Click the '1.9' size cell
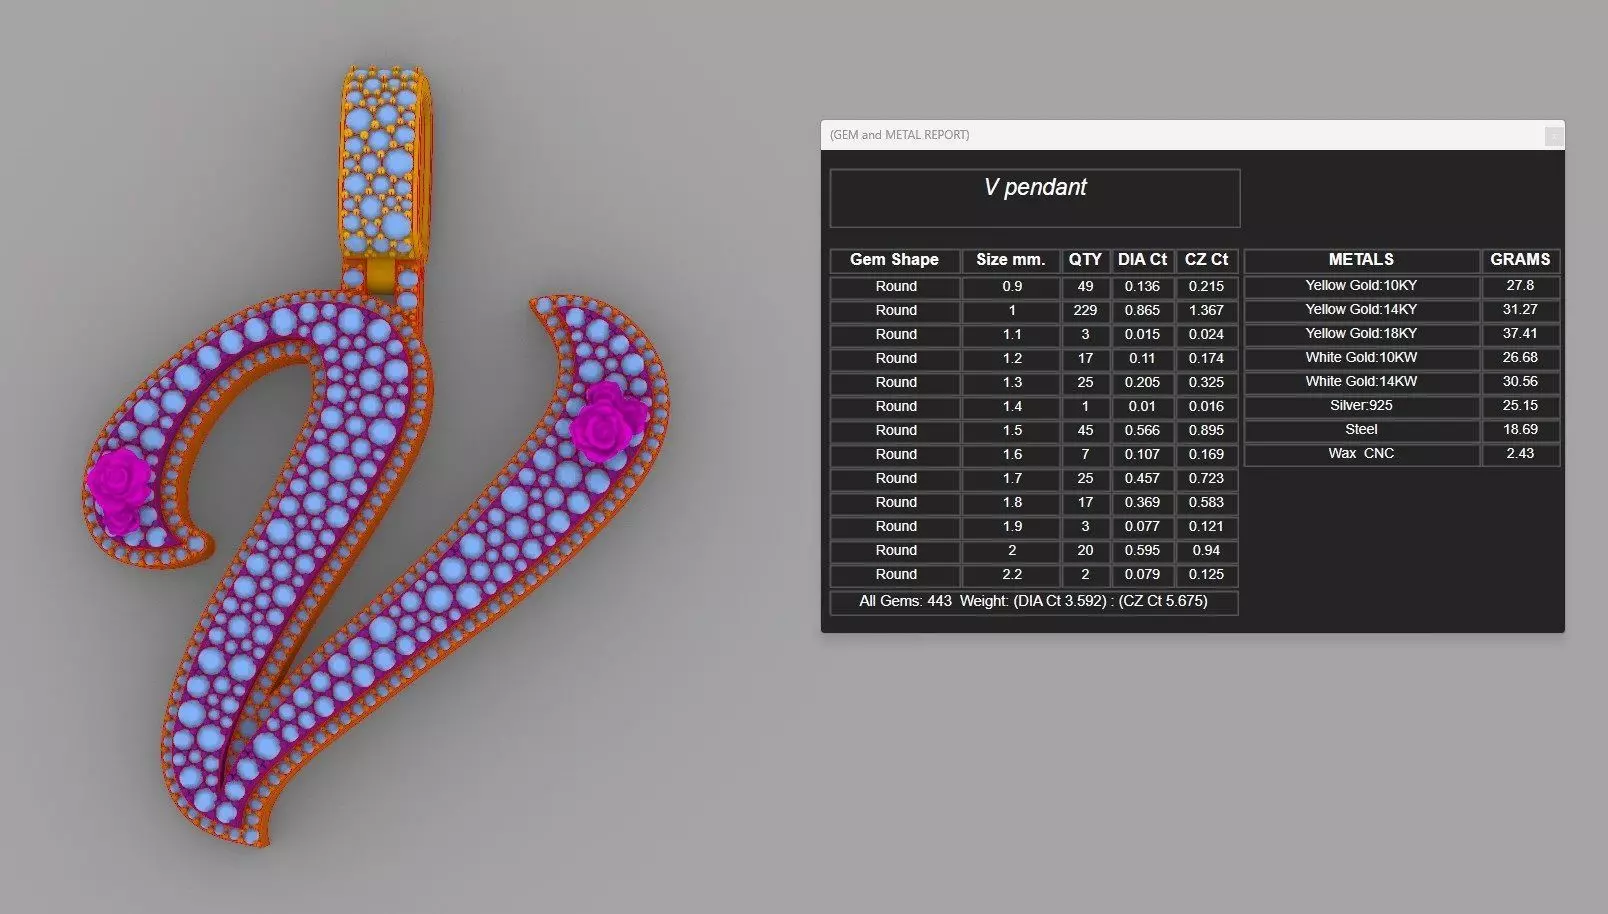 pos(1011,527)
